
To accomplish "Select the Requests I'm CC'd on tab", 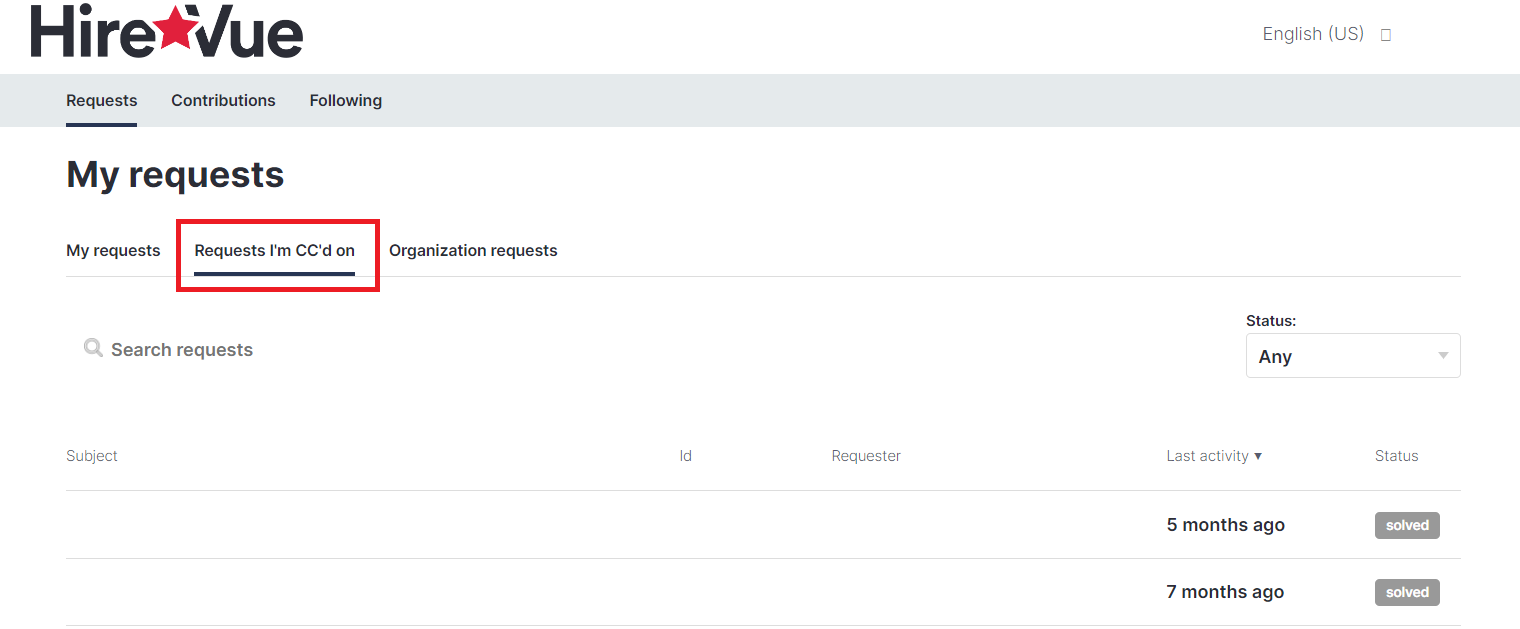I will point(274,250).
